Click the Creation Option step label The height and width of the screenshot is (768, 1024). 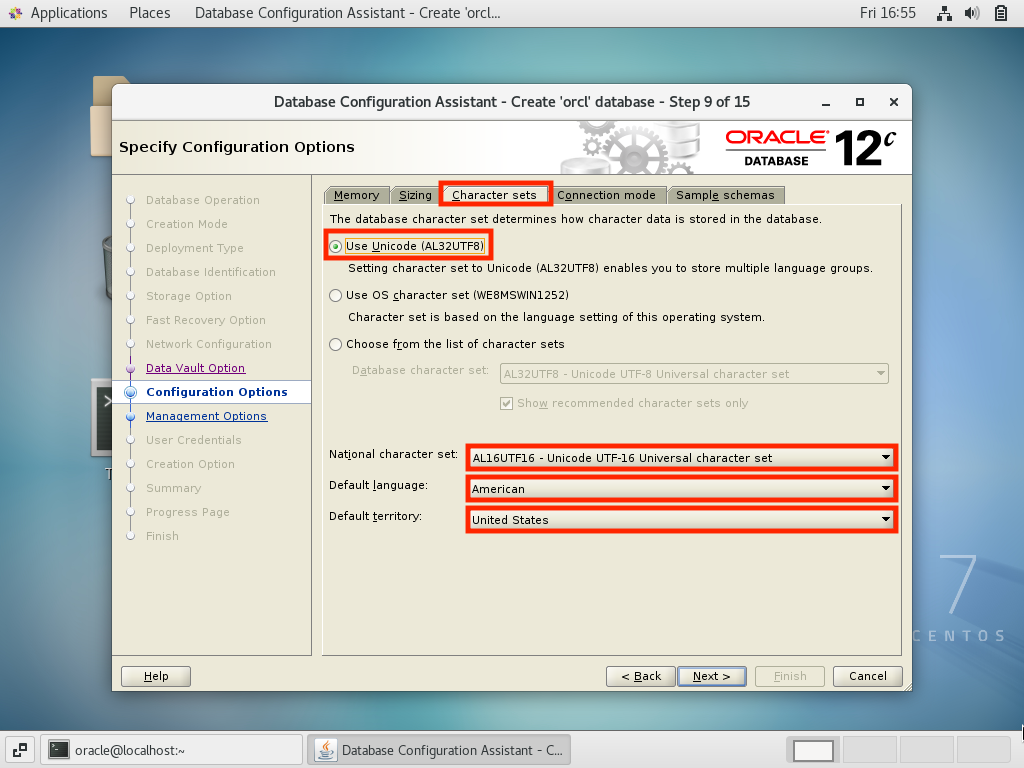pyautogui.click(x=190, y=464)
